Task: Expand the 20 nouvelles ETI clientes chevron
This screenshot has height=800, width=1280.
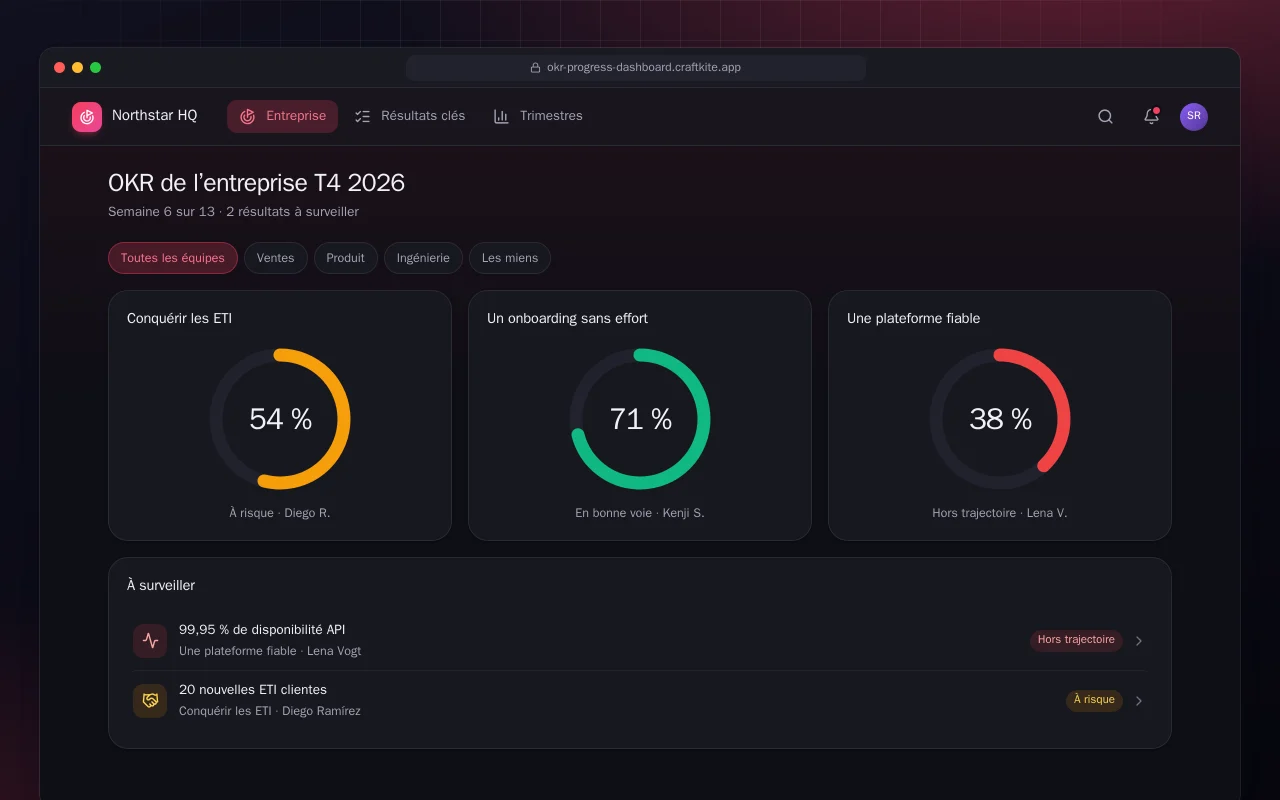Action: [x=1139, y=701]
